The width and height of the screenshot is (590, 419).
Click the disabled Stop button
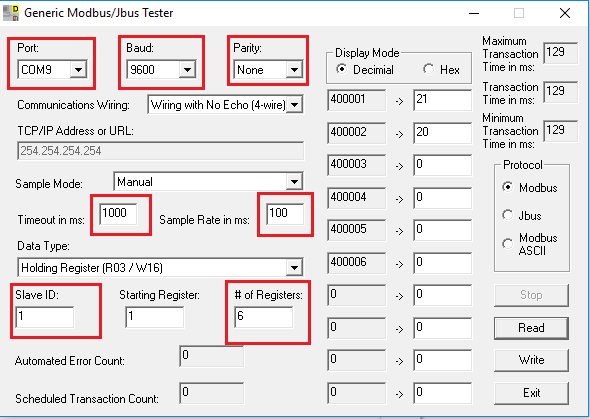531,295
